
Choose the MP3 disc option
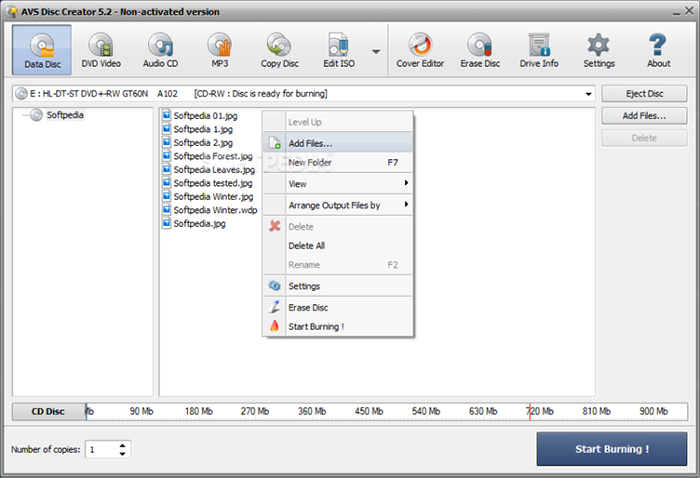point(220,50)
